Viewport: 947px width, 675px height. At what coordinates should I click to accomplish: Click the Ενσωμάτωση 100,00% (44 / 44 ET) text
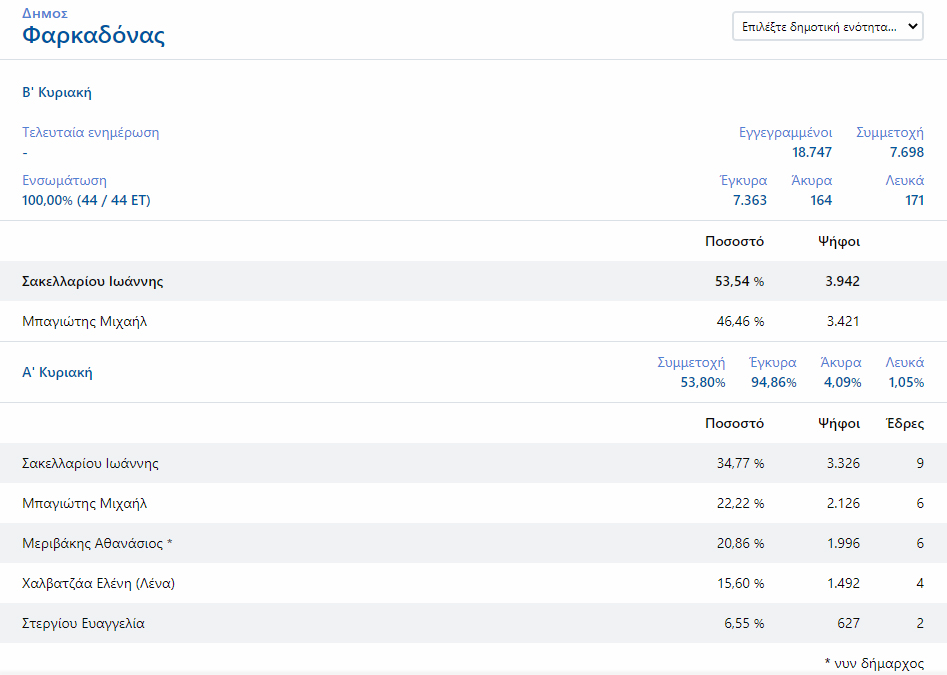click(86, 200)
